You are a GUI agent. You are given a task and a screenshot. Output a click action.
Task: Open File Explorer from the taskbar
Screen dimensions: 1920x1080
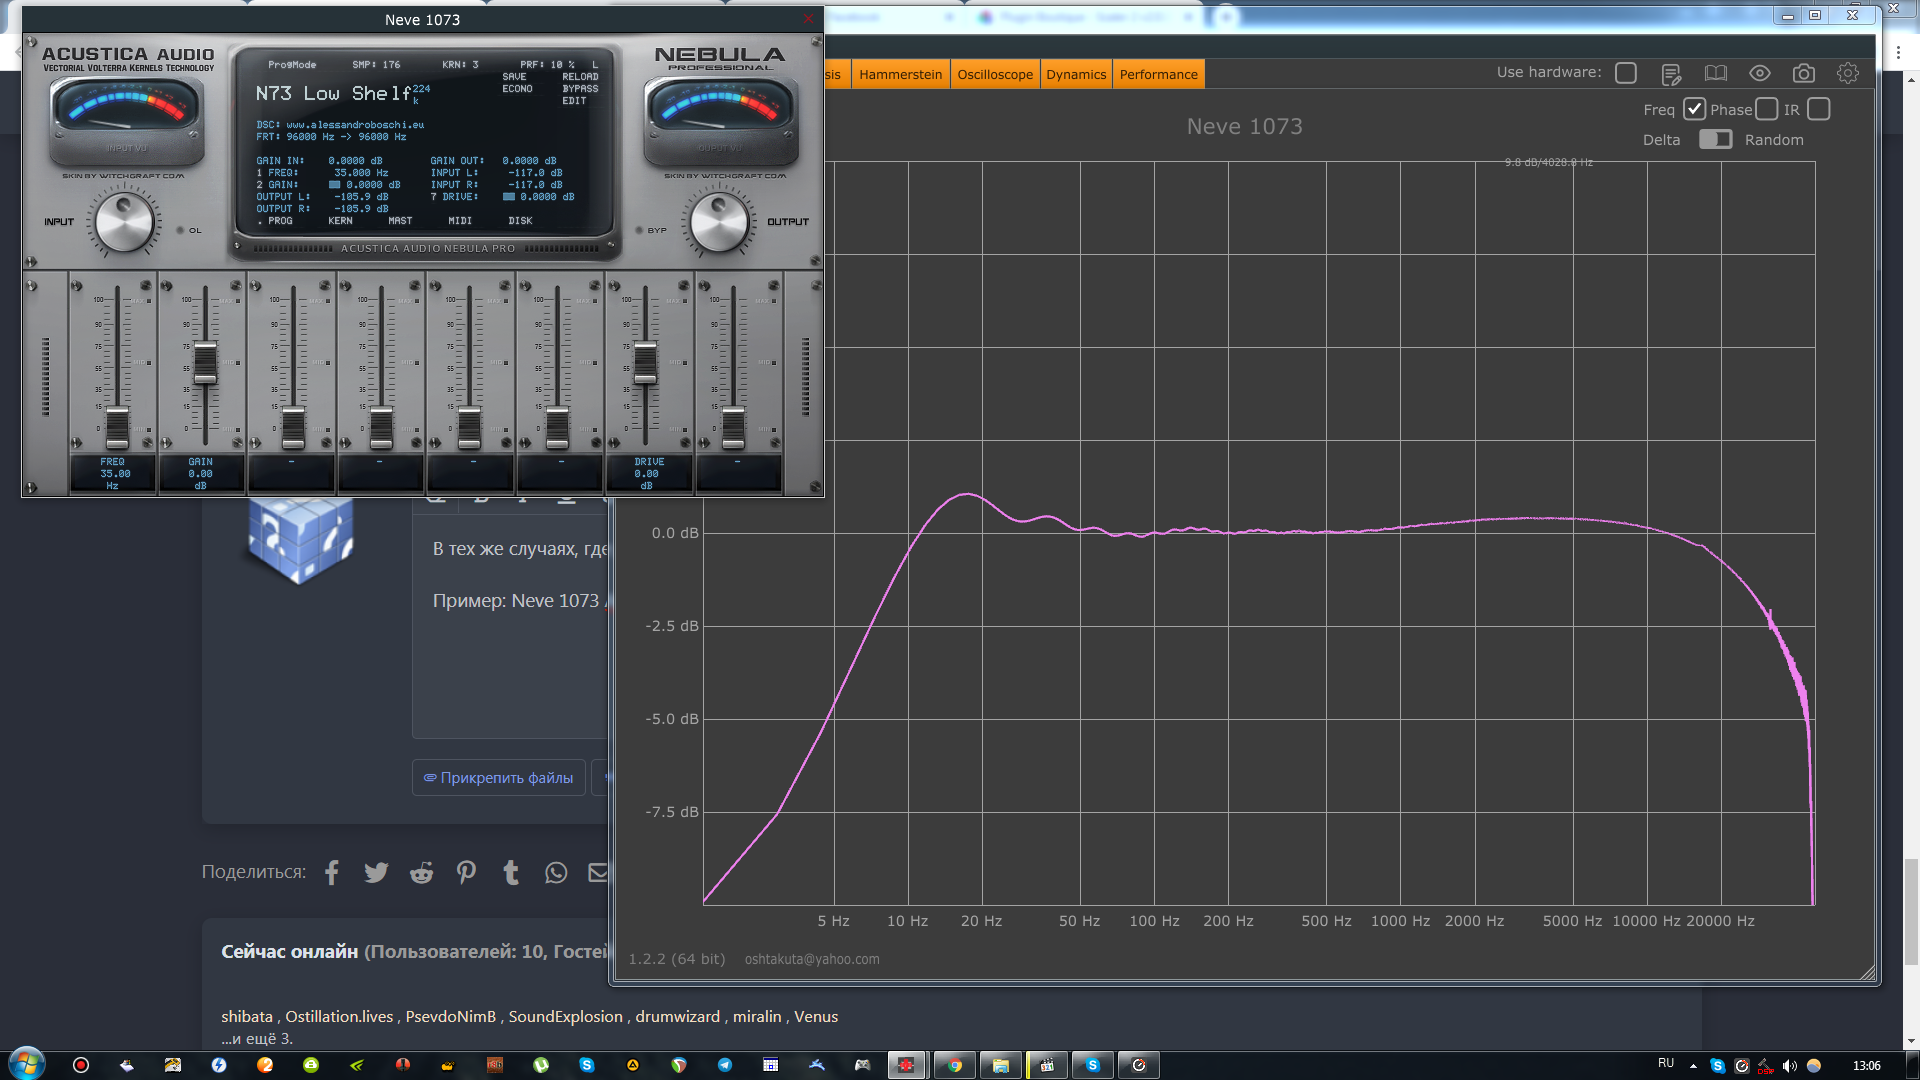[1000, 1065]
